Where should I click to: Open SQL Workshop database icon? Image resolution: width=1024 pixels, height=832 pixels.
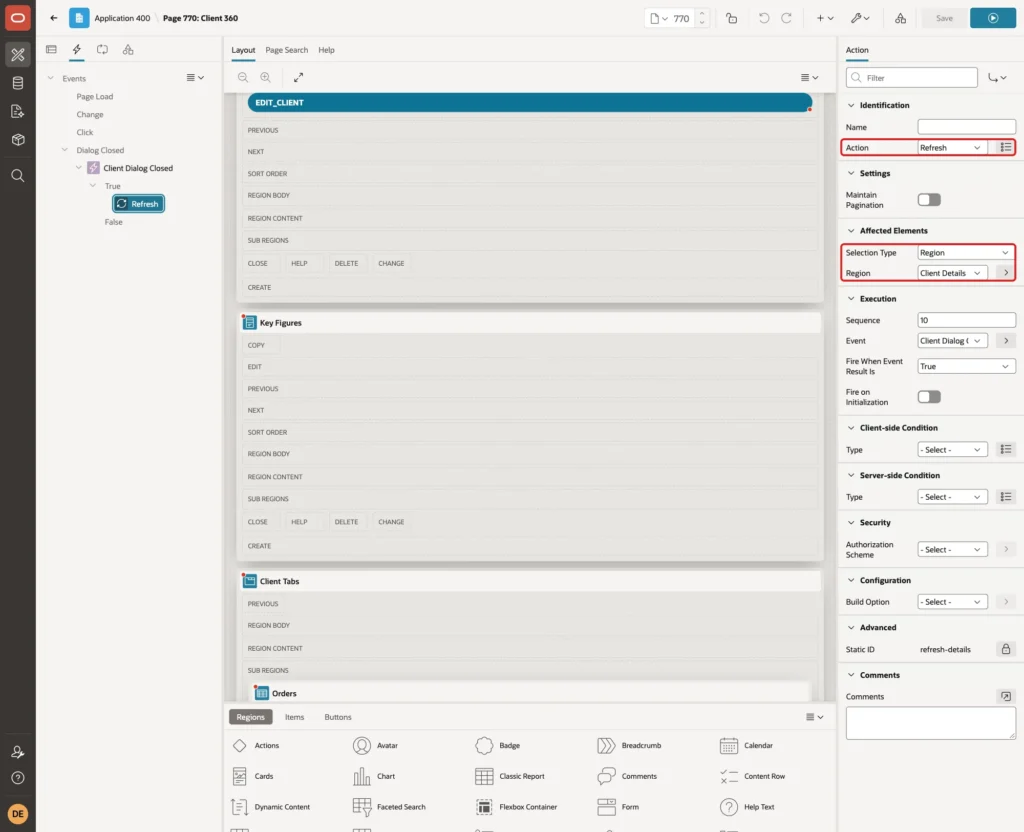18,83
